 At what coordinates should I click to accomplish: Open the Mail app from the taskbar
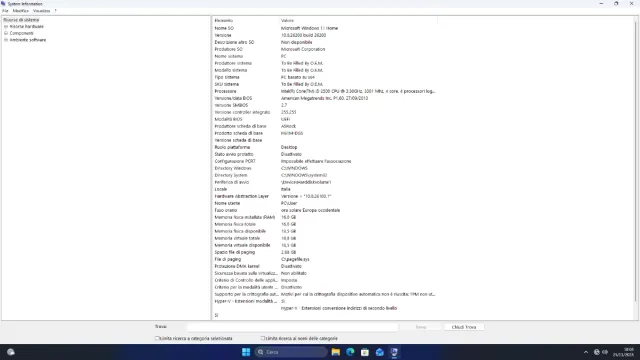click(x=380, y=352)
